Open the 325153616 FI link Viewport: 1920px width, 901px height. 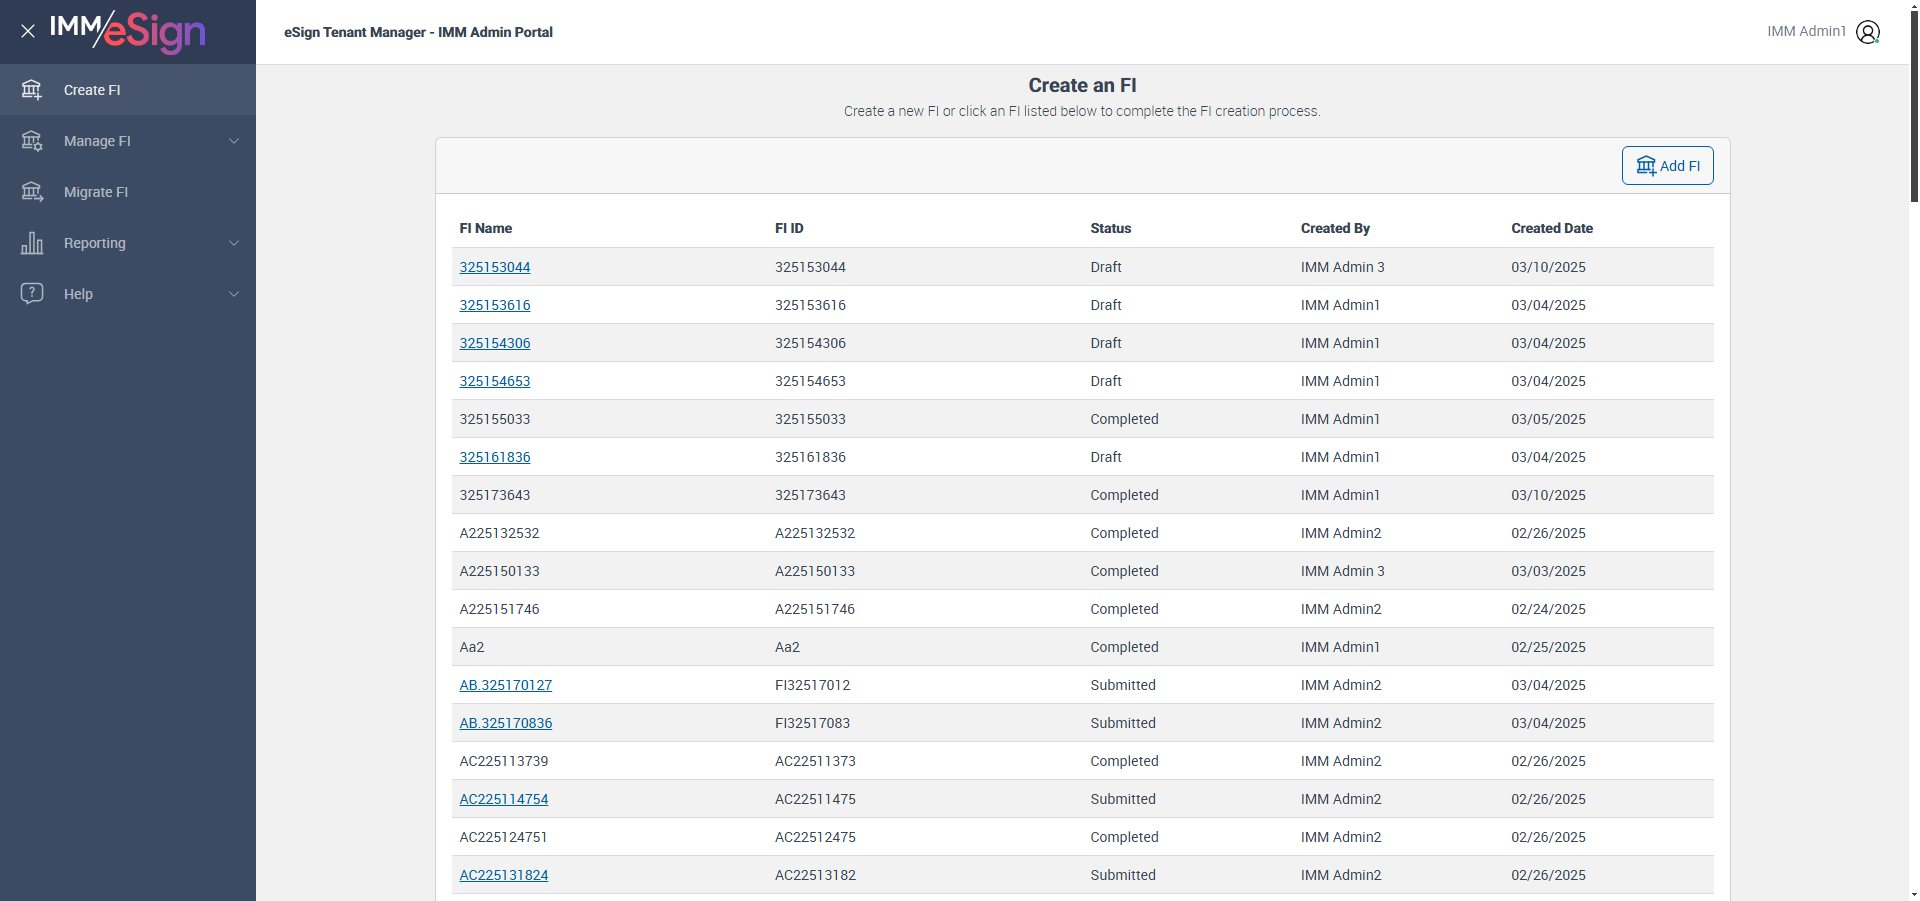click(x=495, y=305)
